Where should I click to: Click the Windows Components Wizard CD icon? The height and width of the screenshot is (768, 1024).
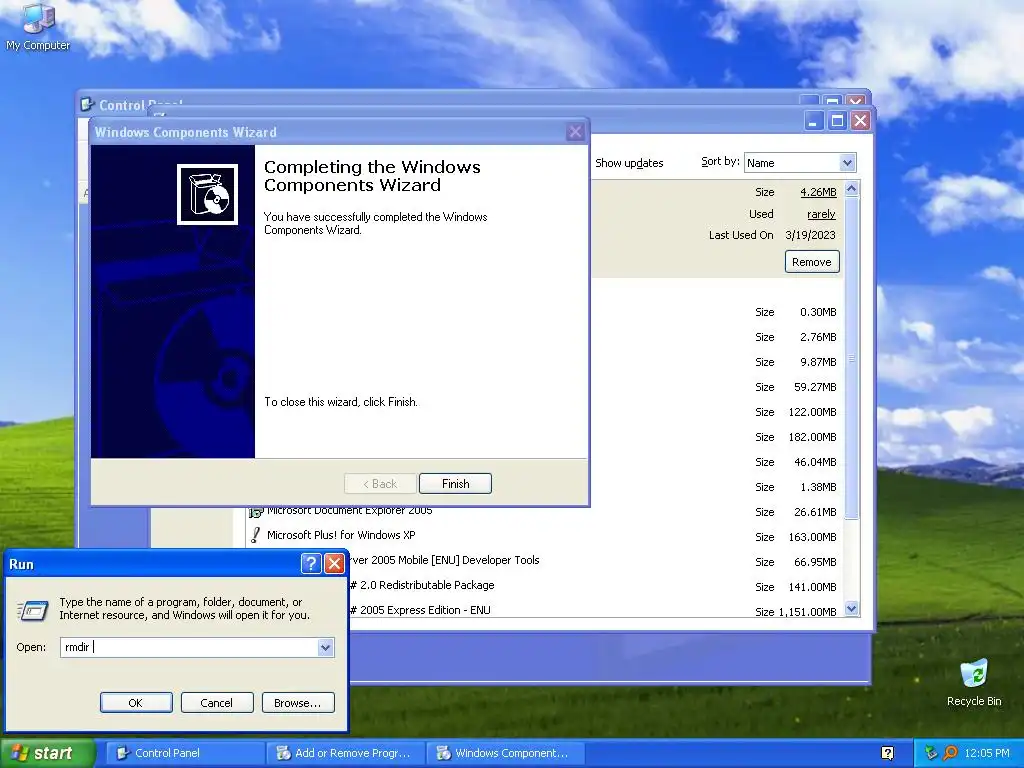pos(208,194)
